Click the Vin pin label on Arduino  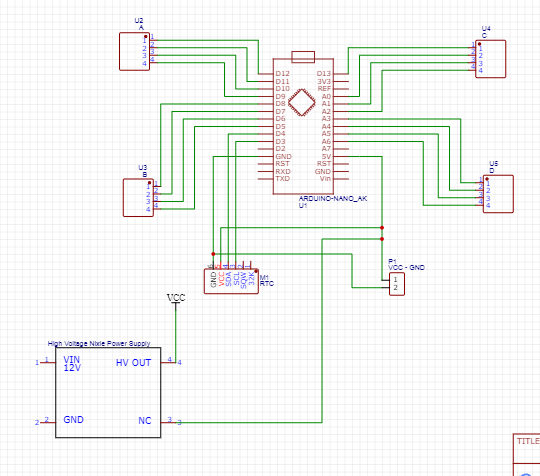[325, 179]
